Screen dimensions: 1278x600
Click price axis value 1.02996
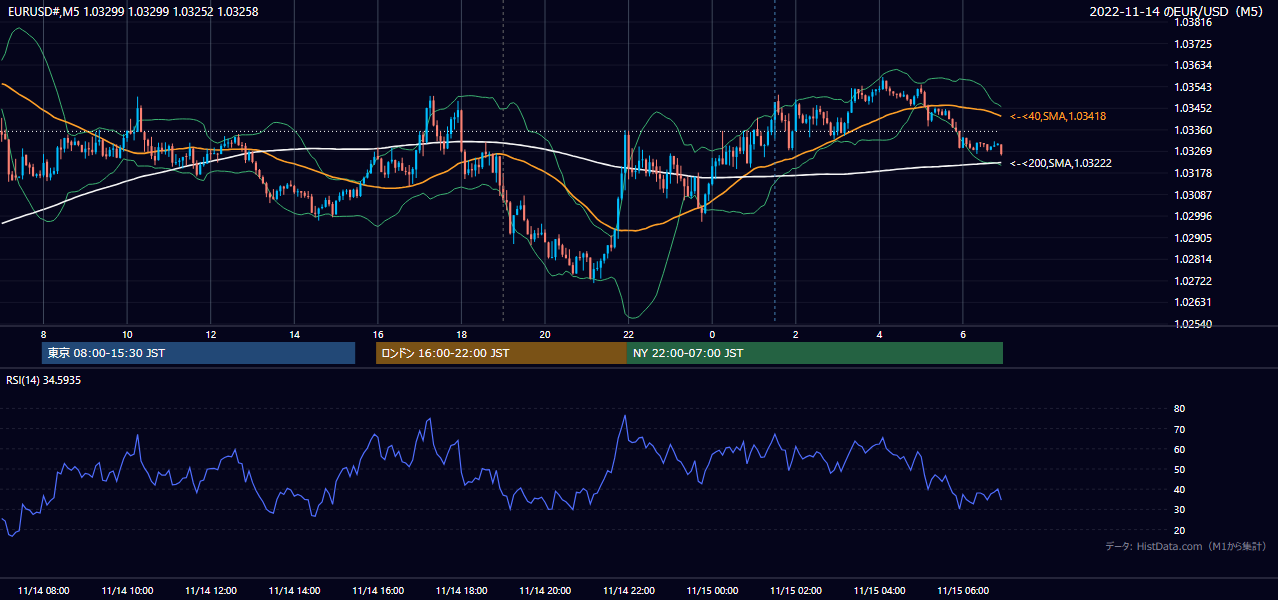click(x=1193, y=216)
